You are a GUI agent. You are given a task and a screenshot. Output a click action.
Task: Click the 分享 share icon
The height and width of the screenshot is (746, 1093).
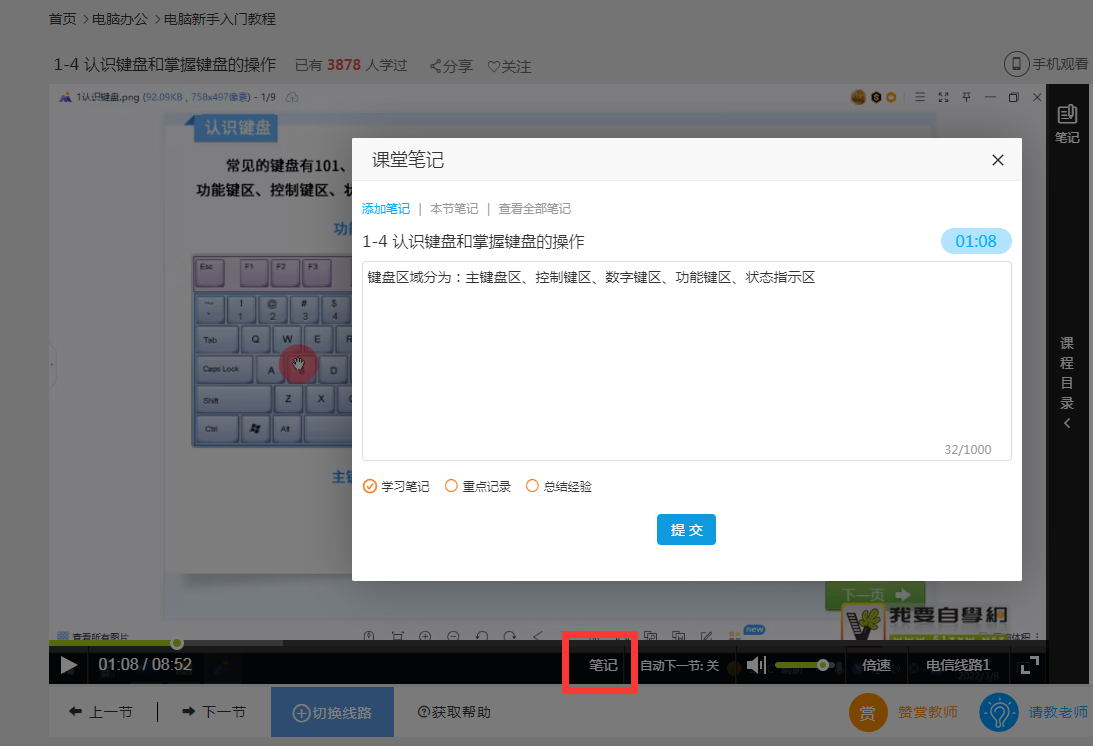point(436,67)
